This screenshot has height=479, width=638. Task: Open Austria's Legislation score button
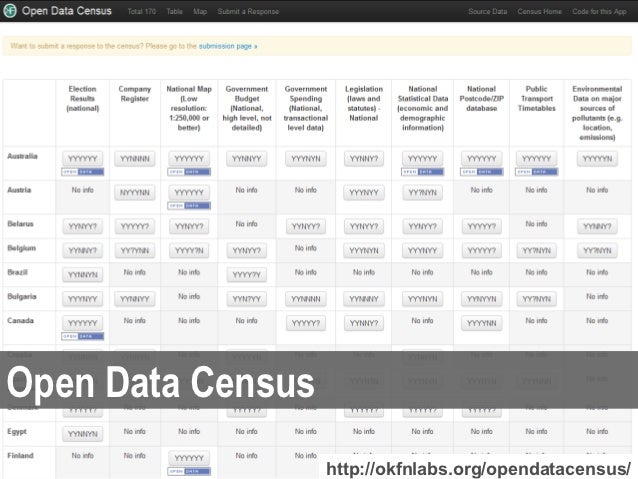(x=364, y=192)
